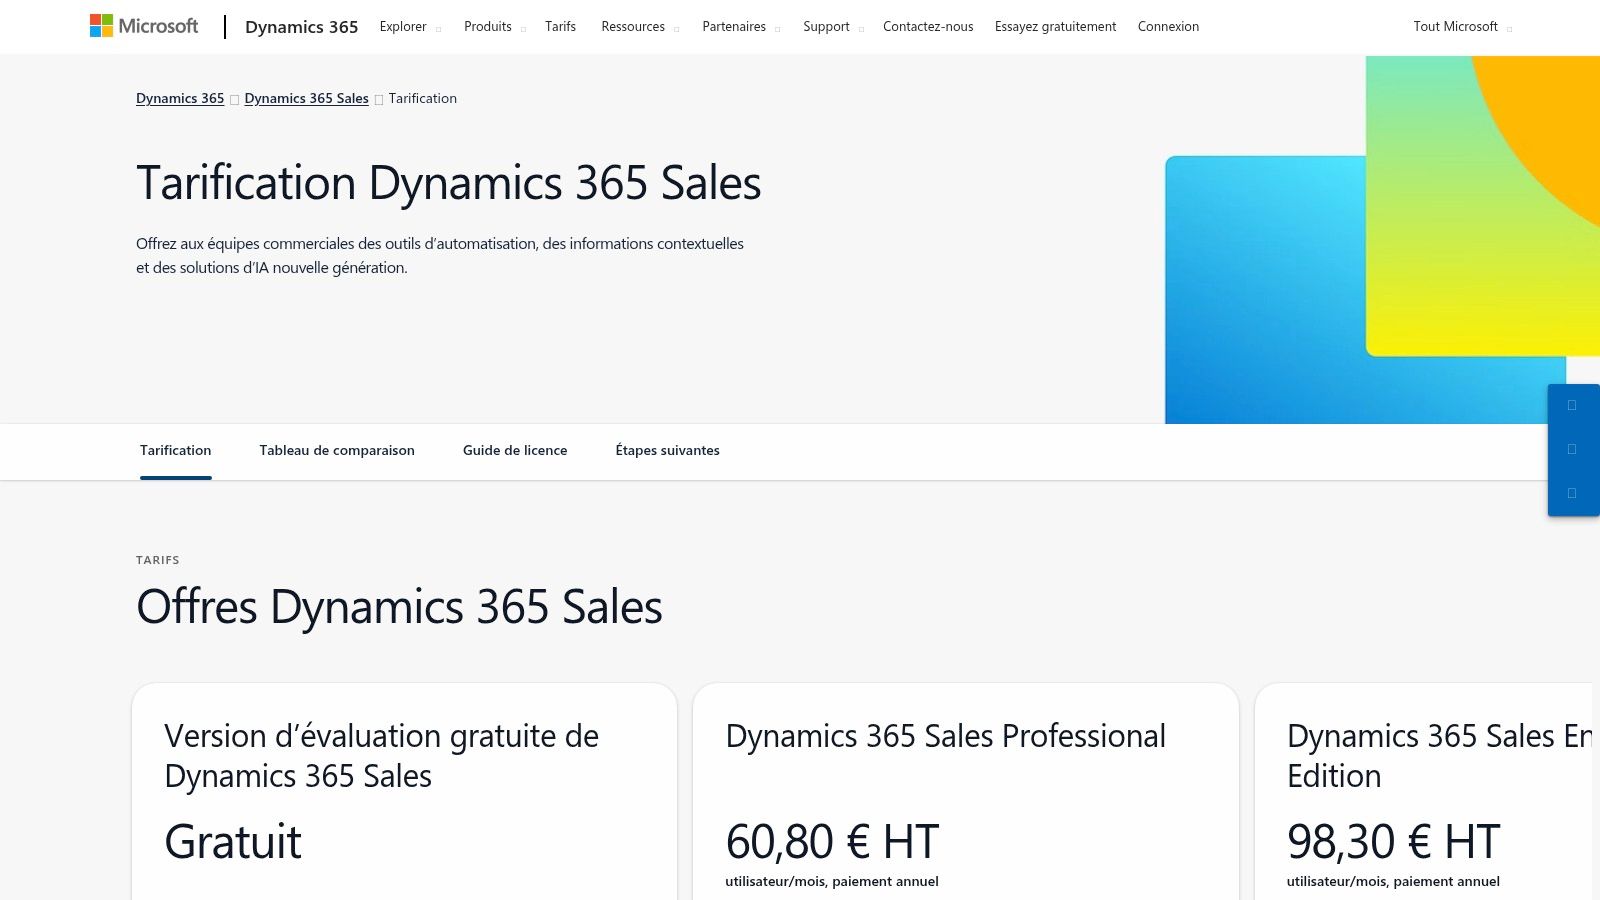Switch to the Tableau de comparaison tab
1600x900 pixels.
[337, 451]
